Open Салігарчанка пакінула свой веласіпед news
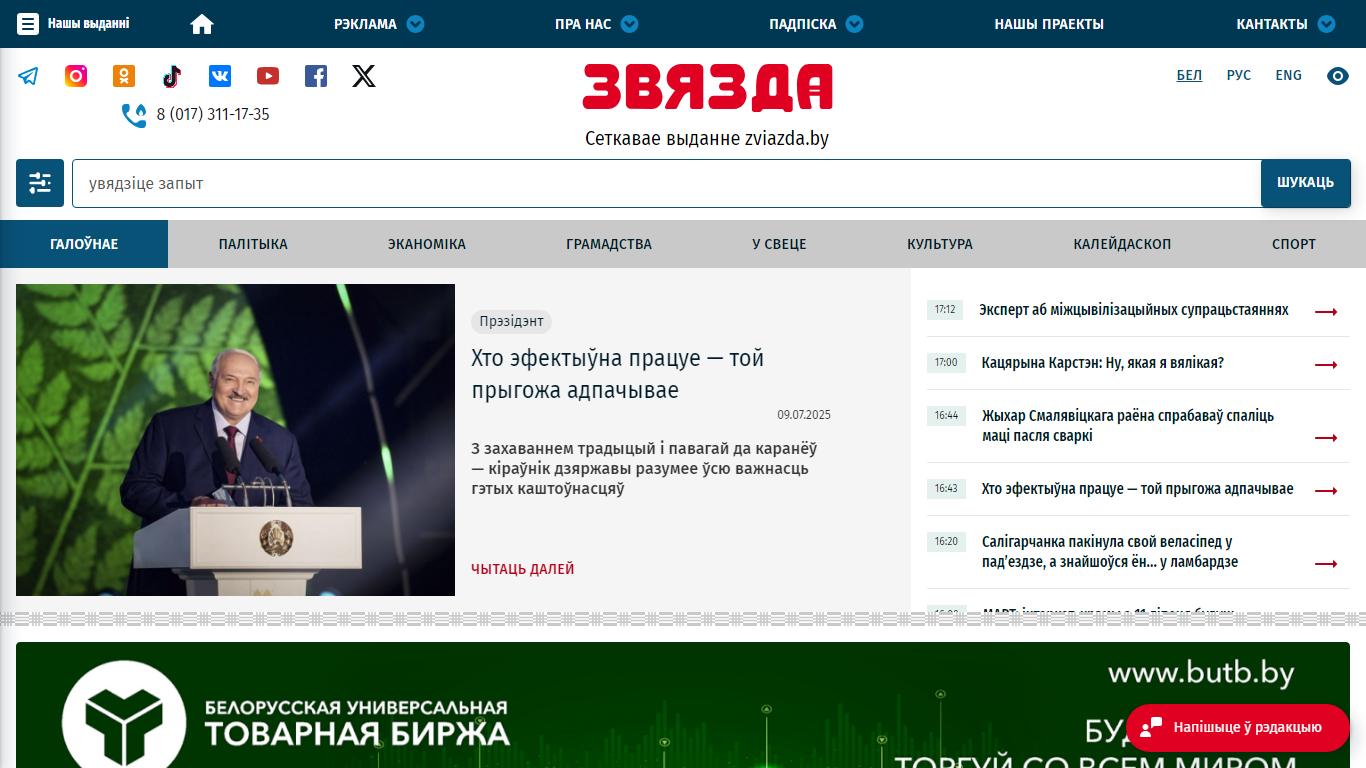1366x768 pixels. click(1110, 552)
